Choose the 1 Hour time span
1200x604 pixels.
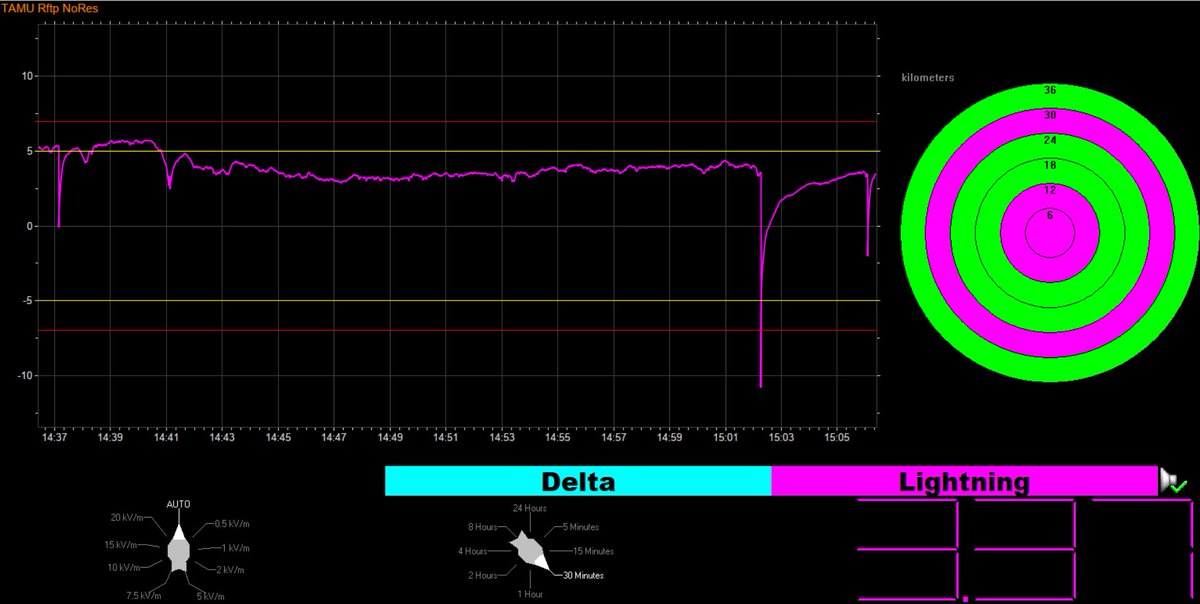pyautogui.click(x=529, y=596)
